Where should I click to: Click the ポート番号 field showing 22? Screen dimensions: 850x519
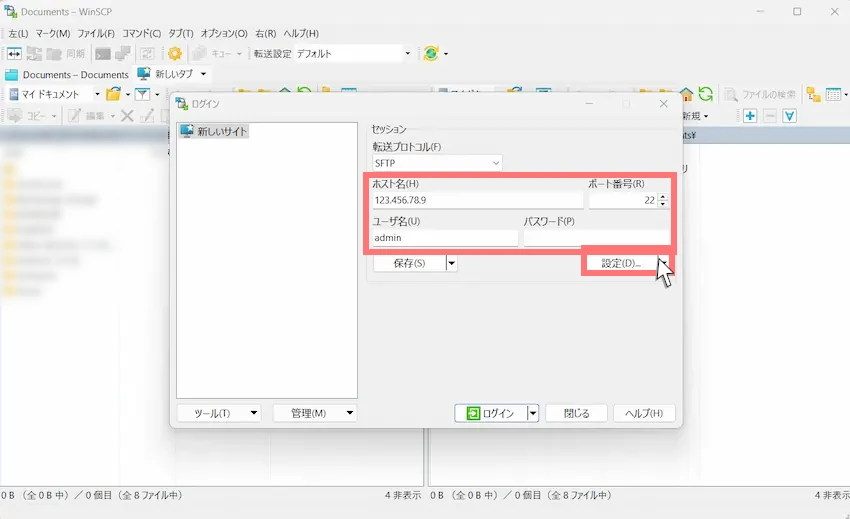[x=623, y=200]
